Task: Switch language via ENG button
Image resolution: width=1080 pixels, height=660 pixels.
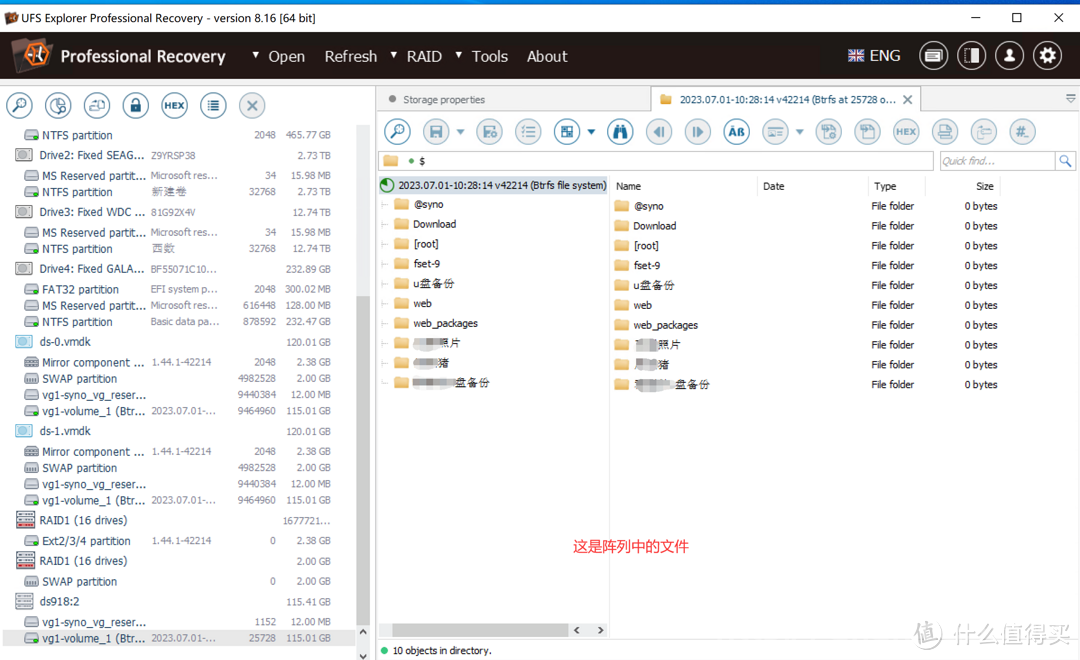Action: coord(874,56)
